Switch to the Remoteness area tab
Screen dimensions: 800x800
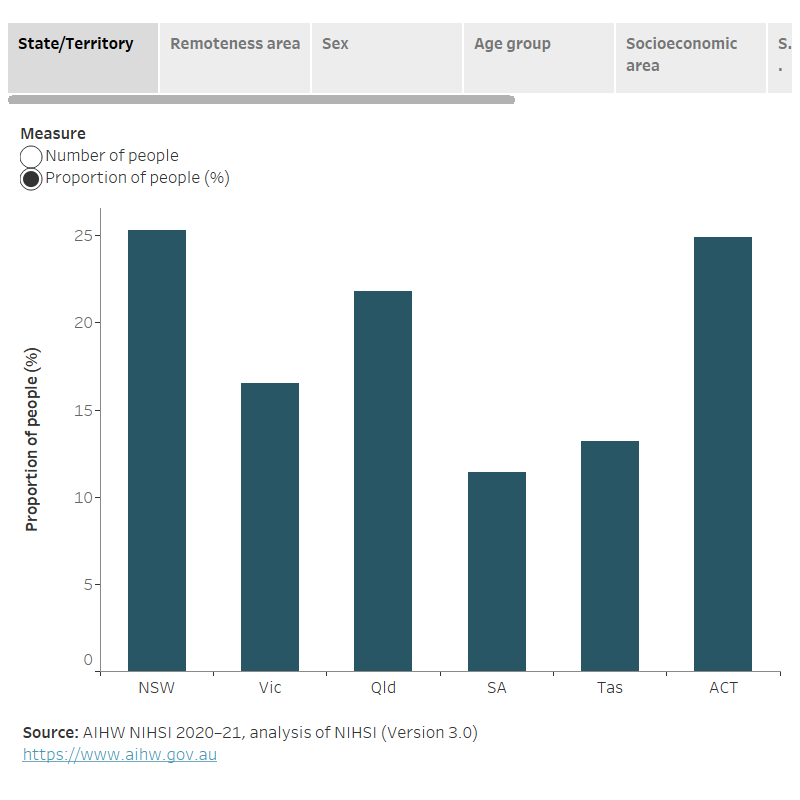tap(235, 44)
